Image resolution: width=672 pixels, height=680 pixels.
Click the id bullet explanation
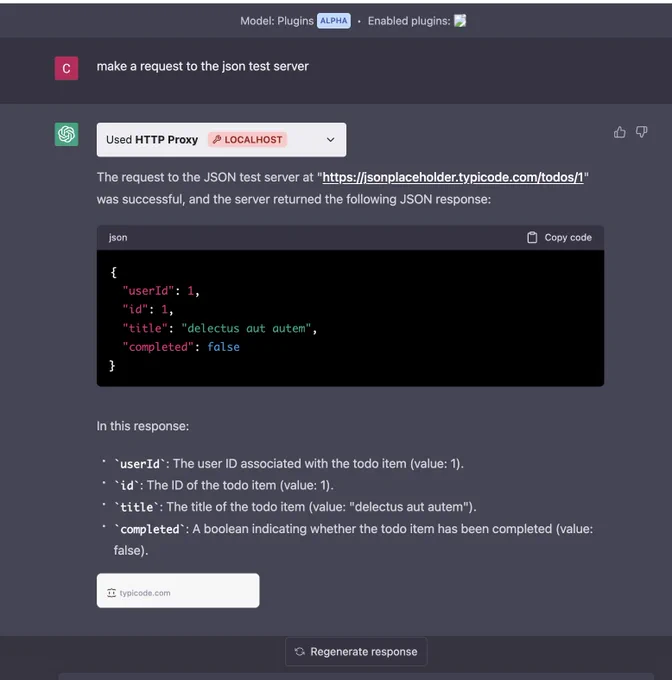click(224, 485)
